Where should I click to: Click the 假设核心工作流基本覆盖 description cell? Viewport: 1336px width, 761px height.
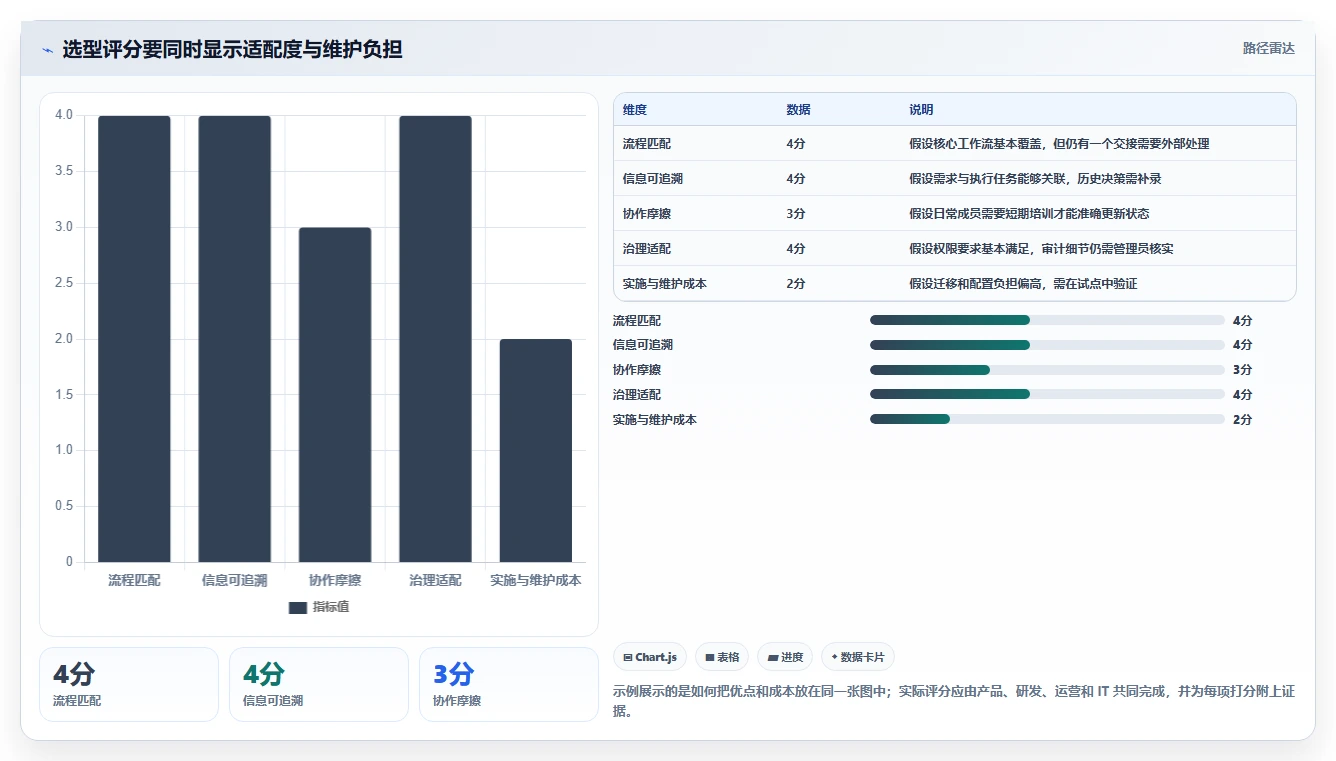tap(1097, 144)
